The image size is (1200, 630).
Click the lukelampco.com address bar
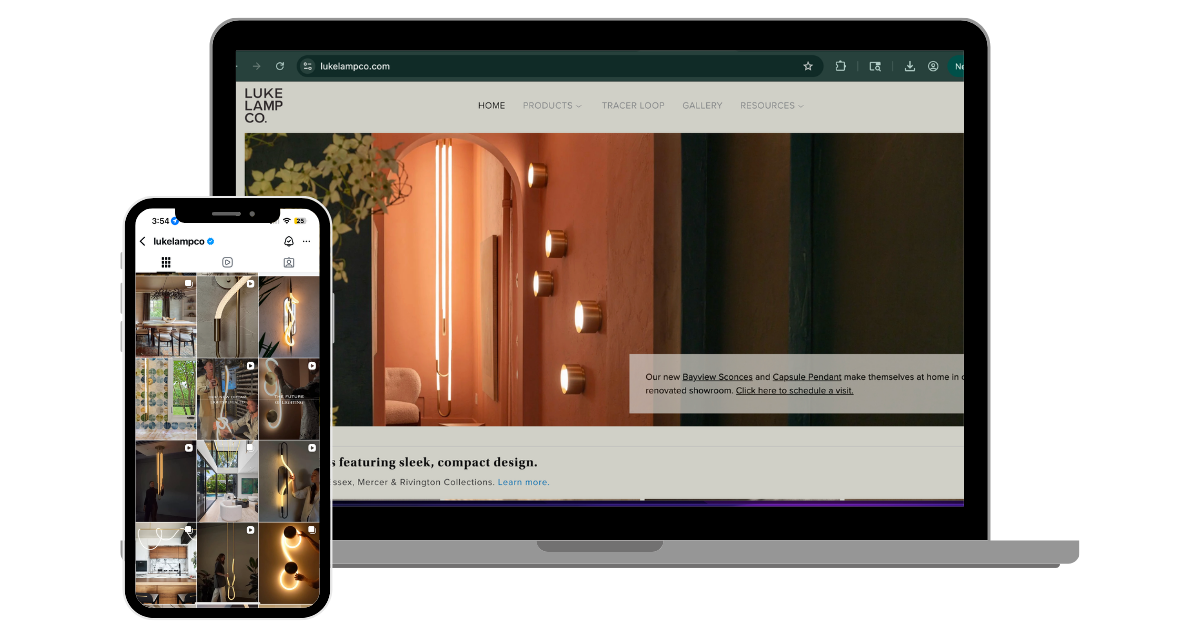[x=560, y=66]
